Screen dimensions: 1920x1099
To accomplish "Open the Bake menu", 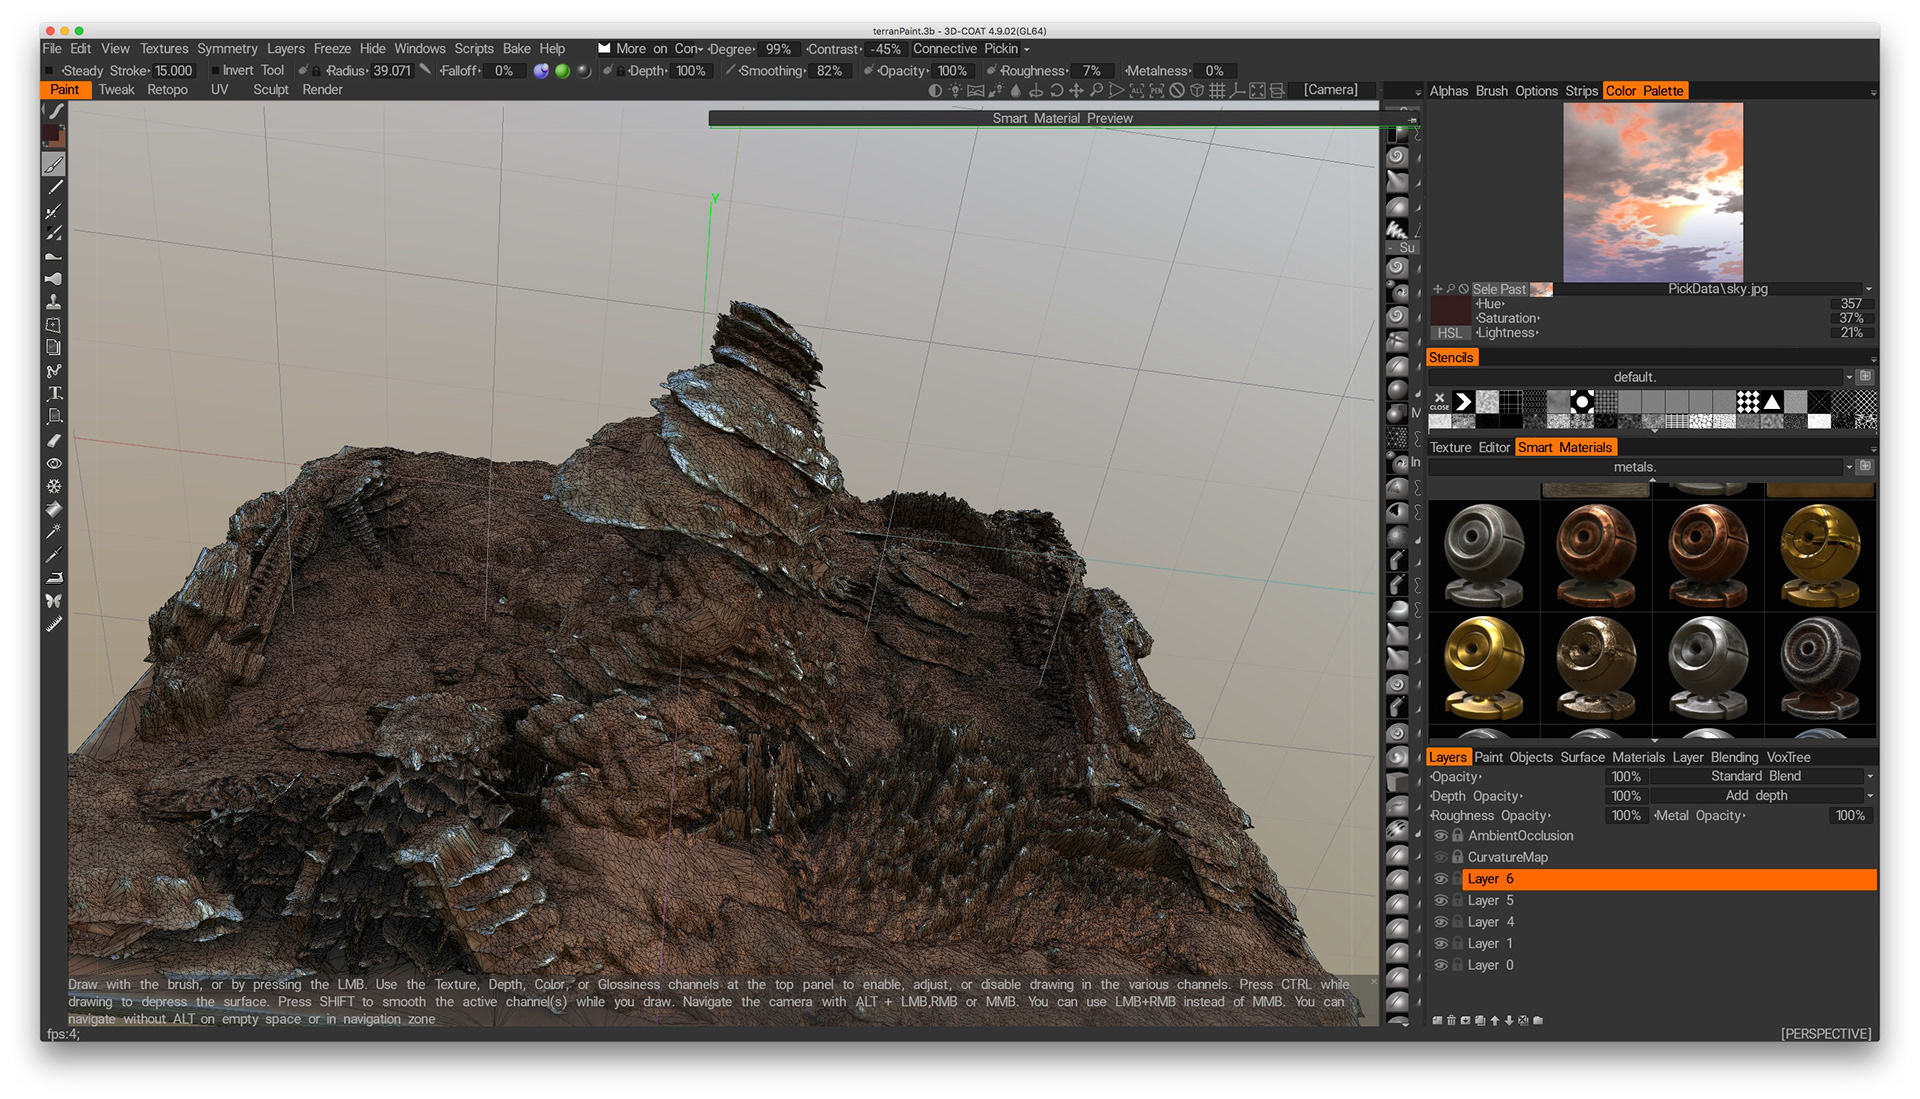I will click(x=516, y=49).
